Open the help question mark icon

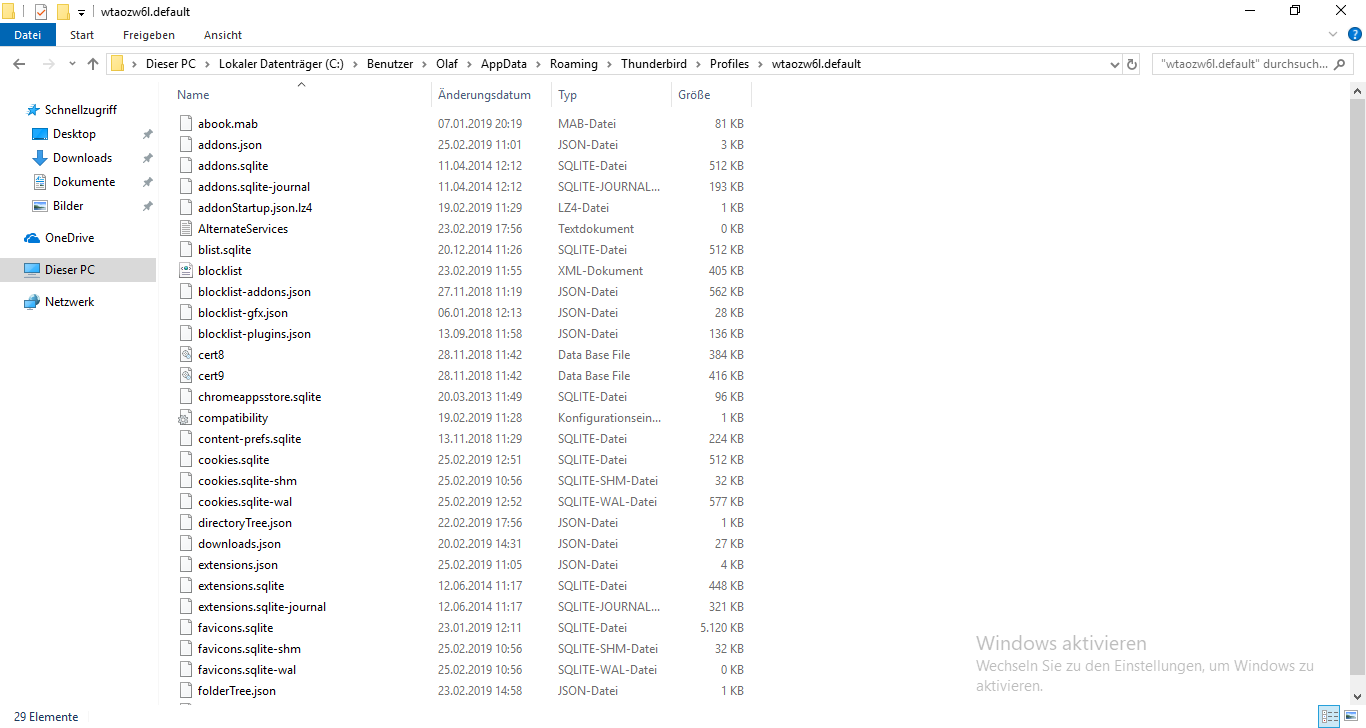point(1354,34)
